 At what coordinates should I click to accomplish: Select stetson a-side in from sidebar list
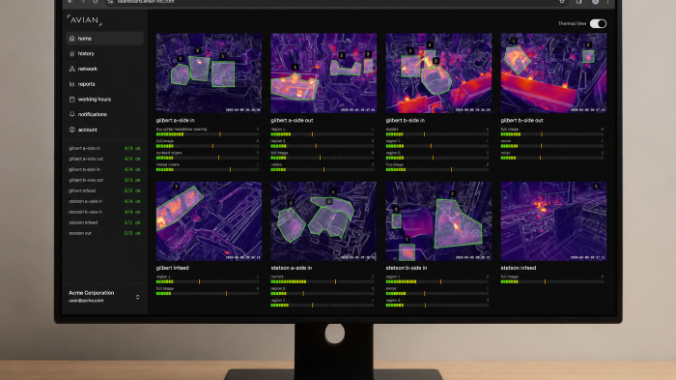[85, 201]
